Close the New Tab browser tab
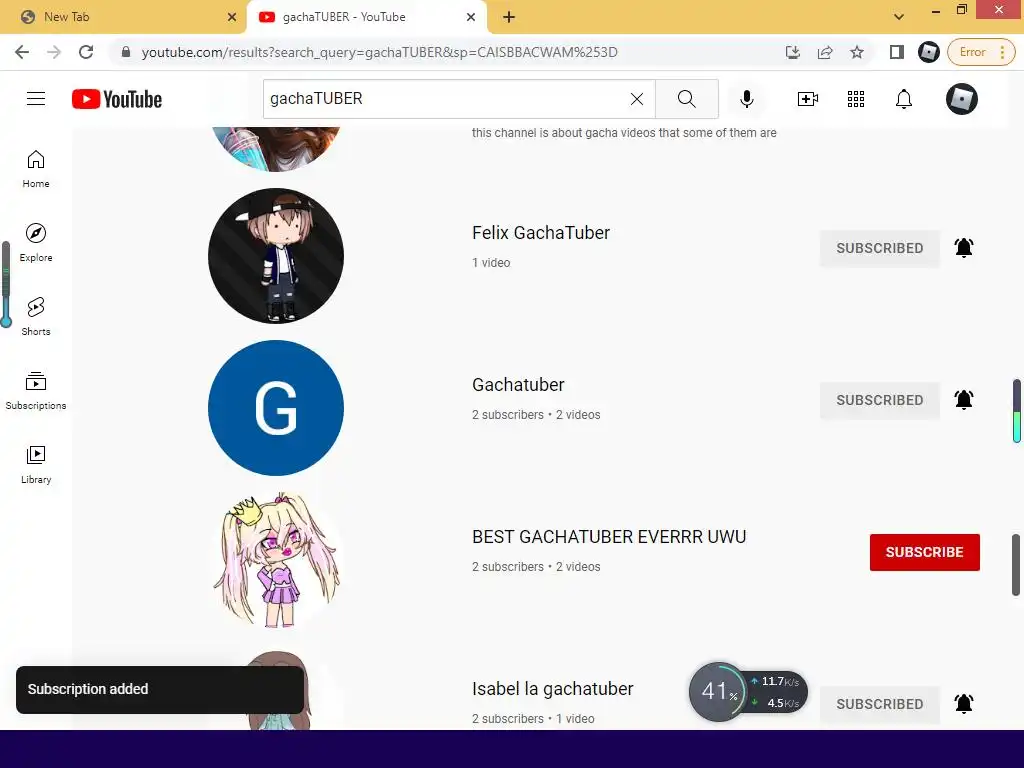 pos(231,17)
